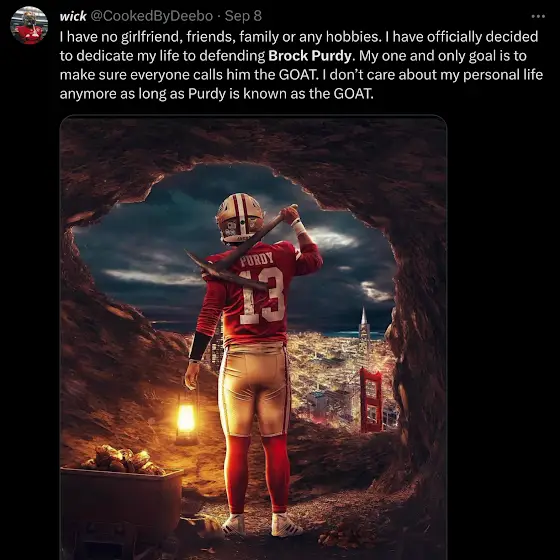Open wick's profile picture avatar
560x560 pixels.
point(29,25)
